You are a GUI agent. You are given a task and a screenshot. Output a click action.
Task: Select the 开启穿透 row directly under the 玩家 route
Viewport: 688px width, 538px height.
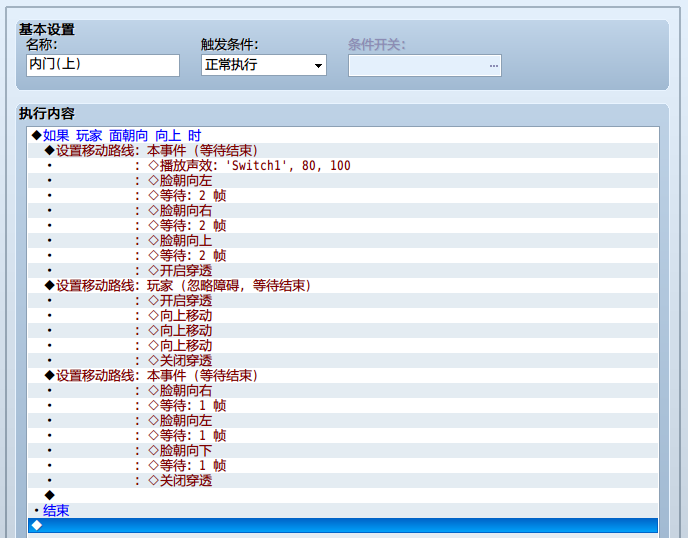[x=343, y=301]
